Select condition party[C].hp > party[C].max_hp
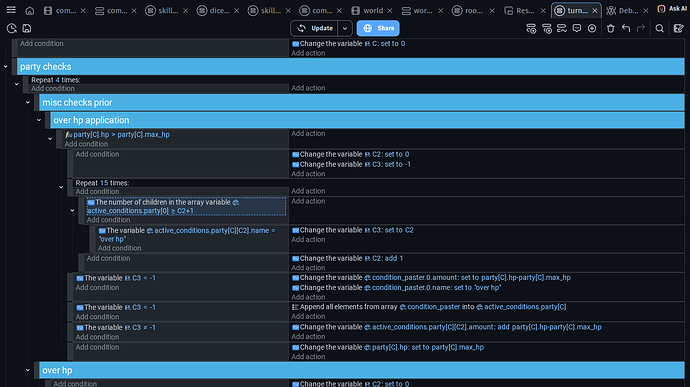This screenshot has width=690, height=387. pyautogui.click(x=117, y=135)
